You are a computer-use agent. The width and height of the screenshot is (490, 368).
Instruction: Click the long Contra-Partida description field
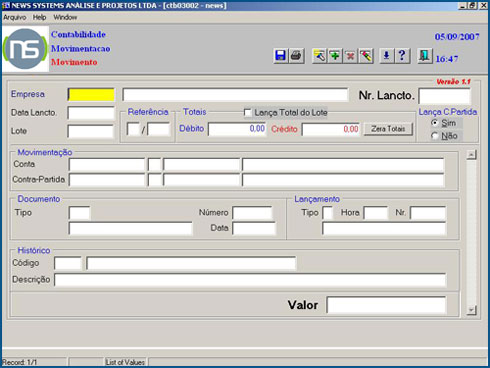click(343, 180)
